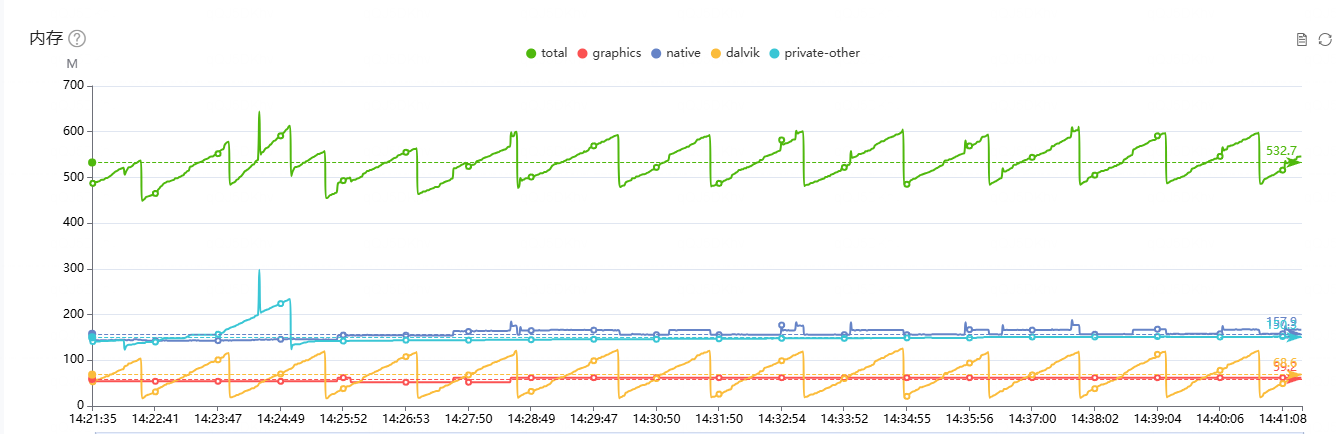This screenshot has height=434, width=1336.
Task: Toggle the total series in the legend
Action: click(x=547, y=53)
